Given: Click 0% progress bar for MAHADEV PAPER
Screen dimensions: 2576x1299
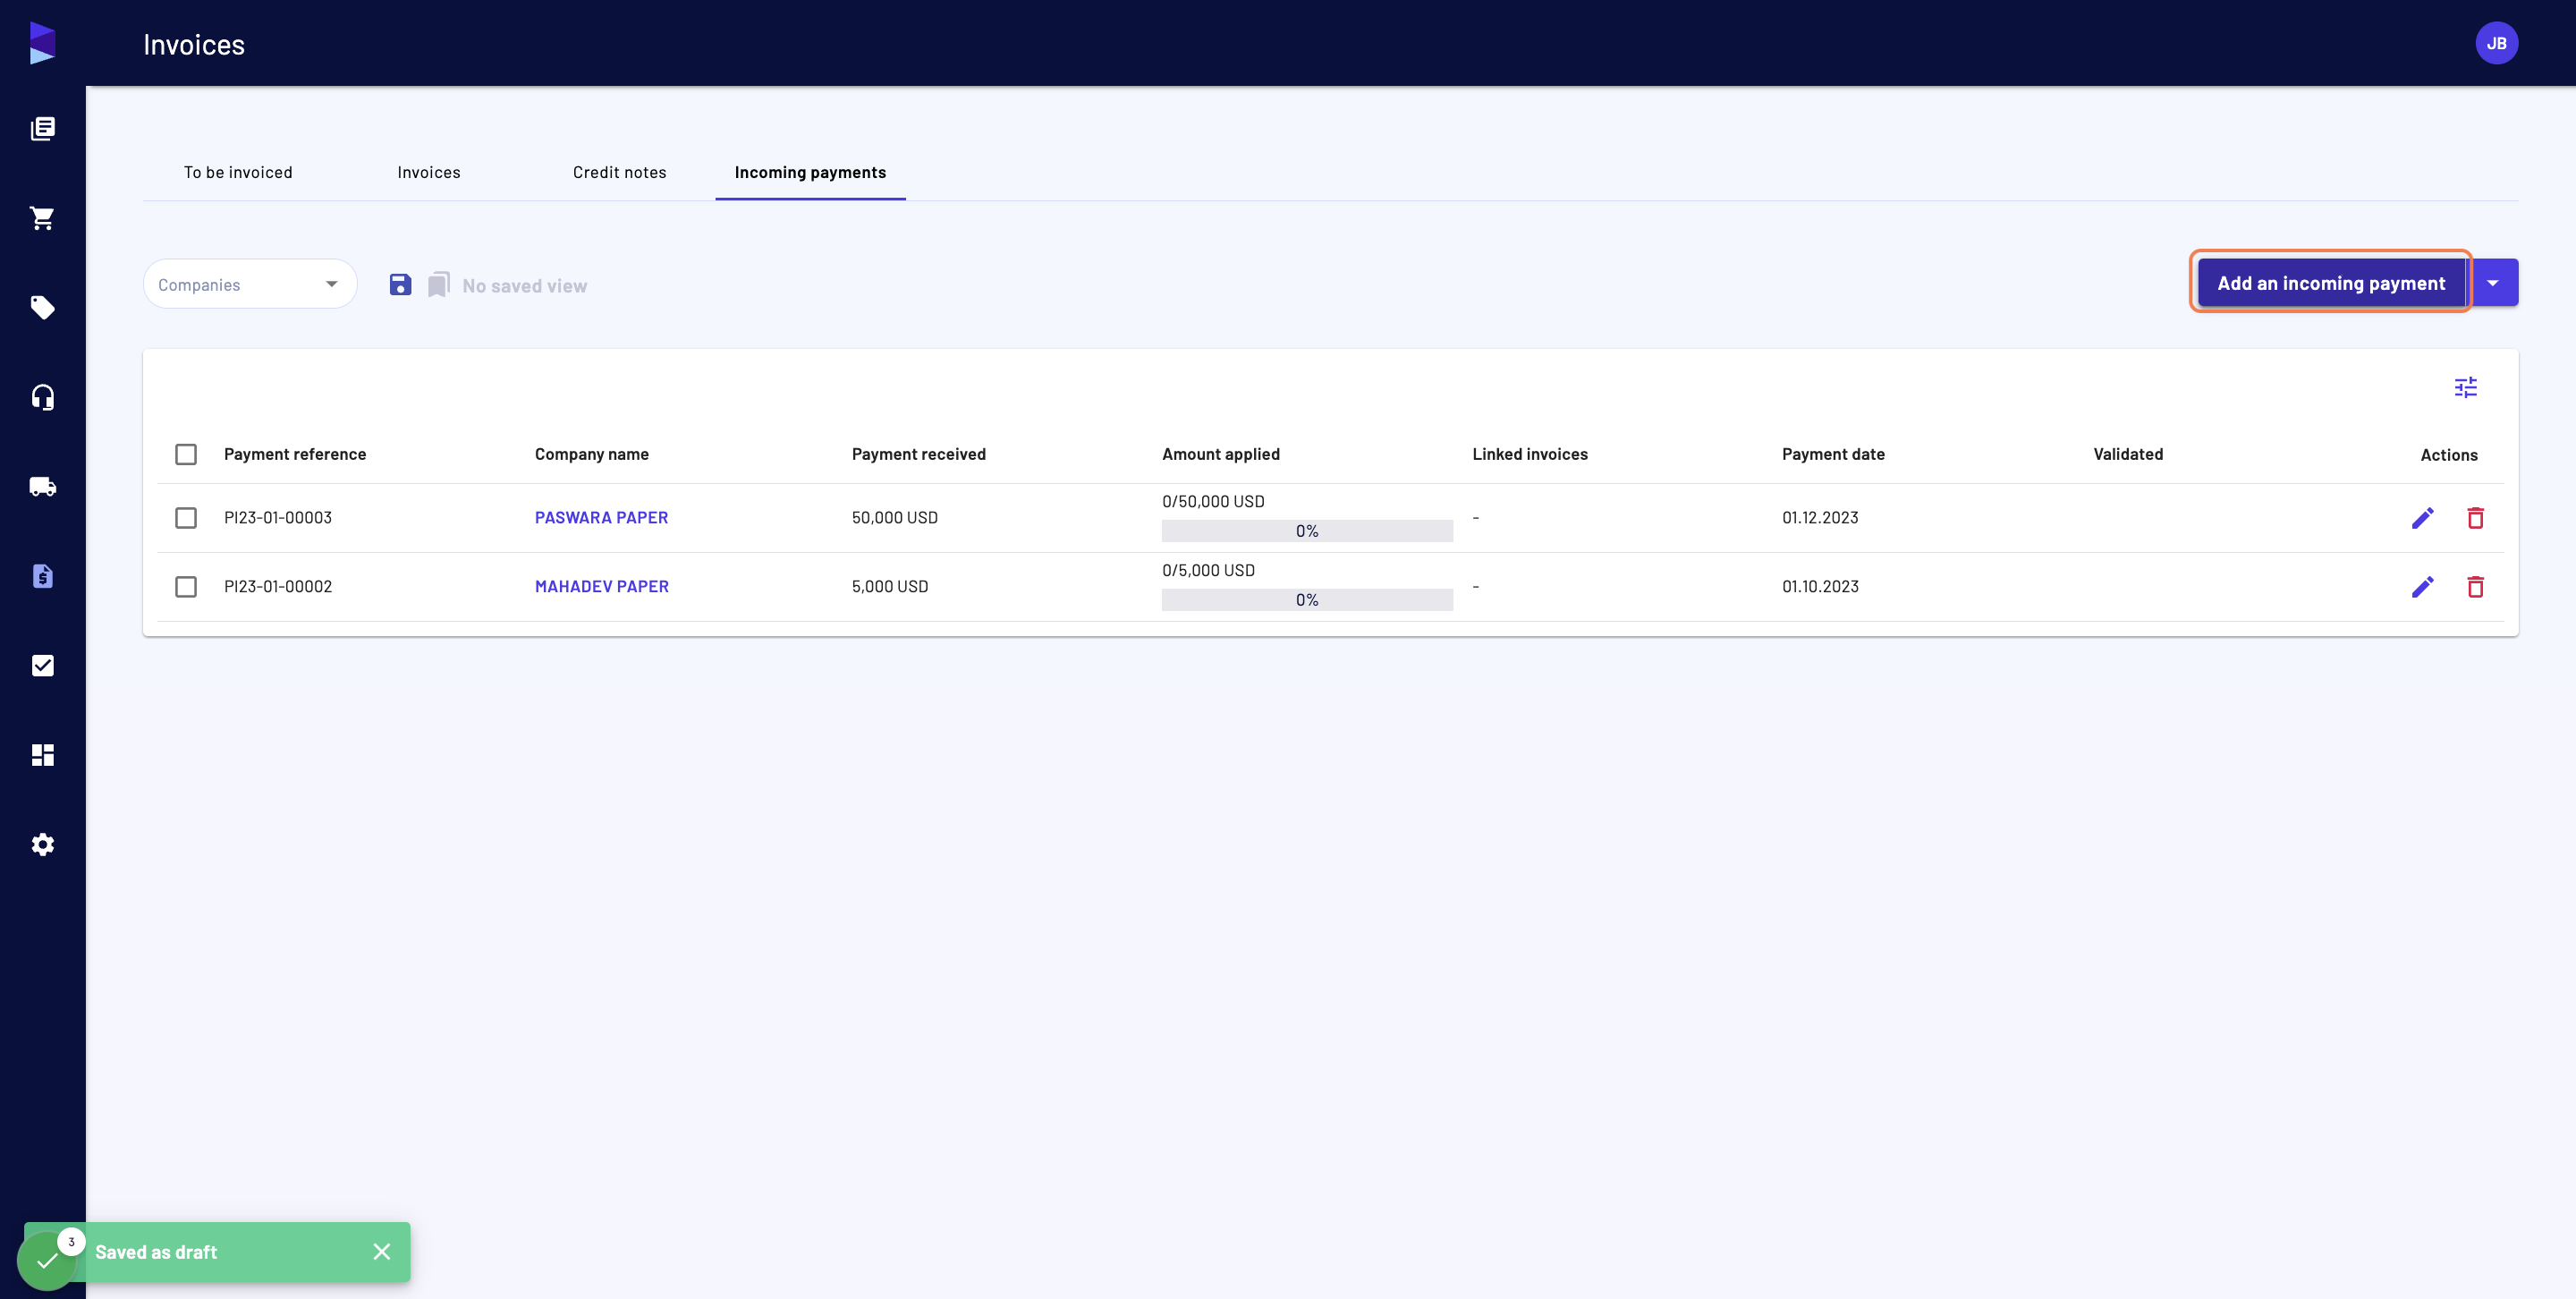Looking at the screenshot, I should coord(1307,600).
